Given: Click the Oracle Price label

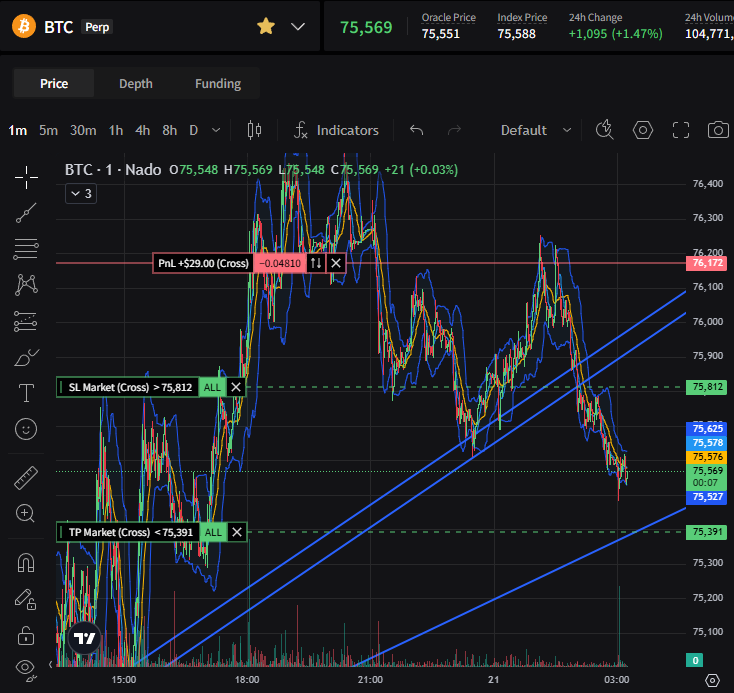Looking at the screenshot, I should (448, 18).
